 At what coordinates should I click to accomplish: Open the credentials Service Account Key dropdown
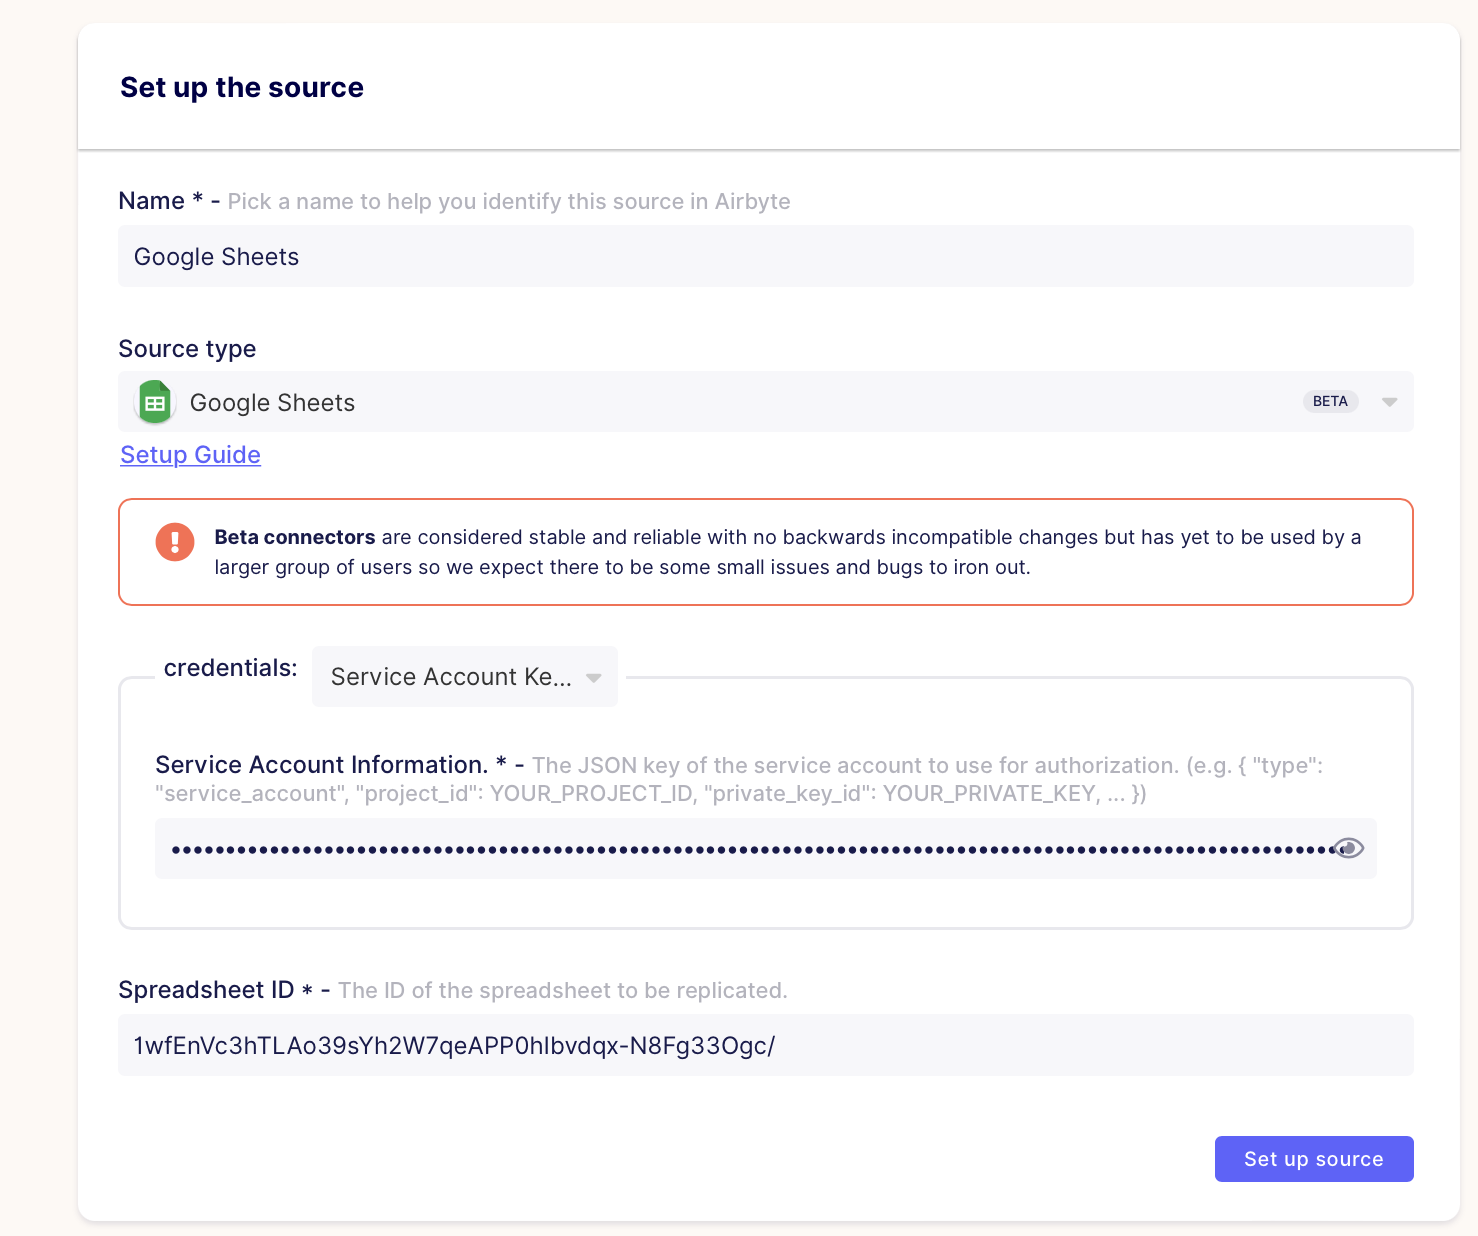click(464, 677)
